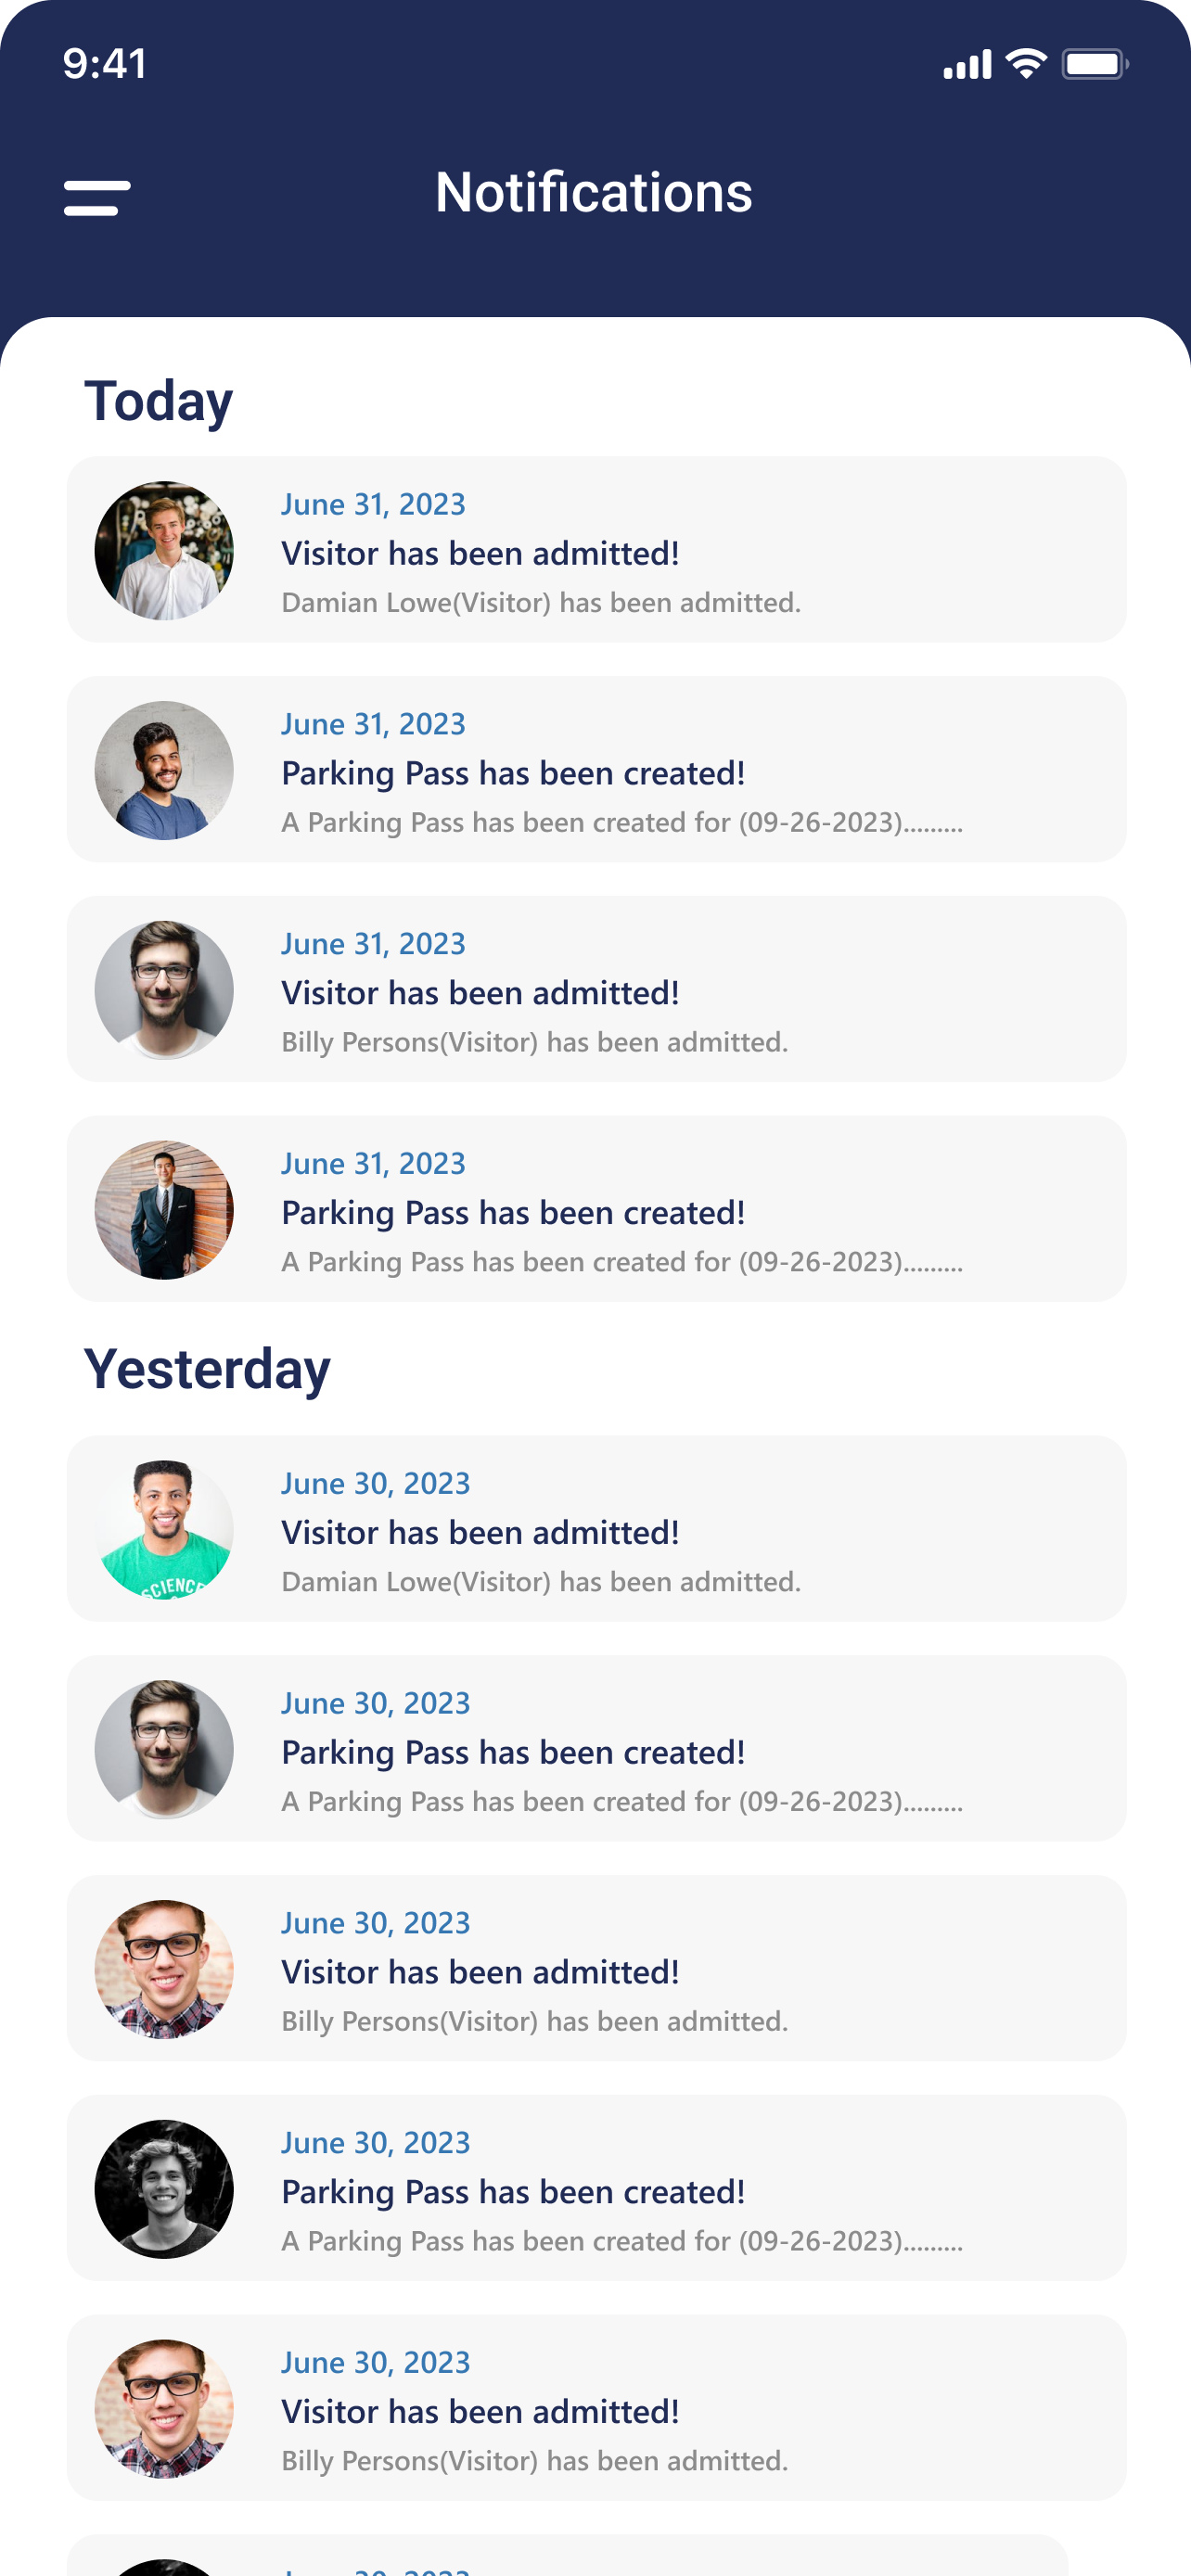Screen dimensions: 1191x2576
Task: Open Yesterday's Damian Lowe admitted notification text
Action: [541, 1582]
